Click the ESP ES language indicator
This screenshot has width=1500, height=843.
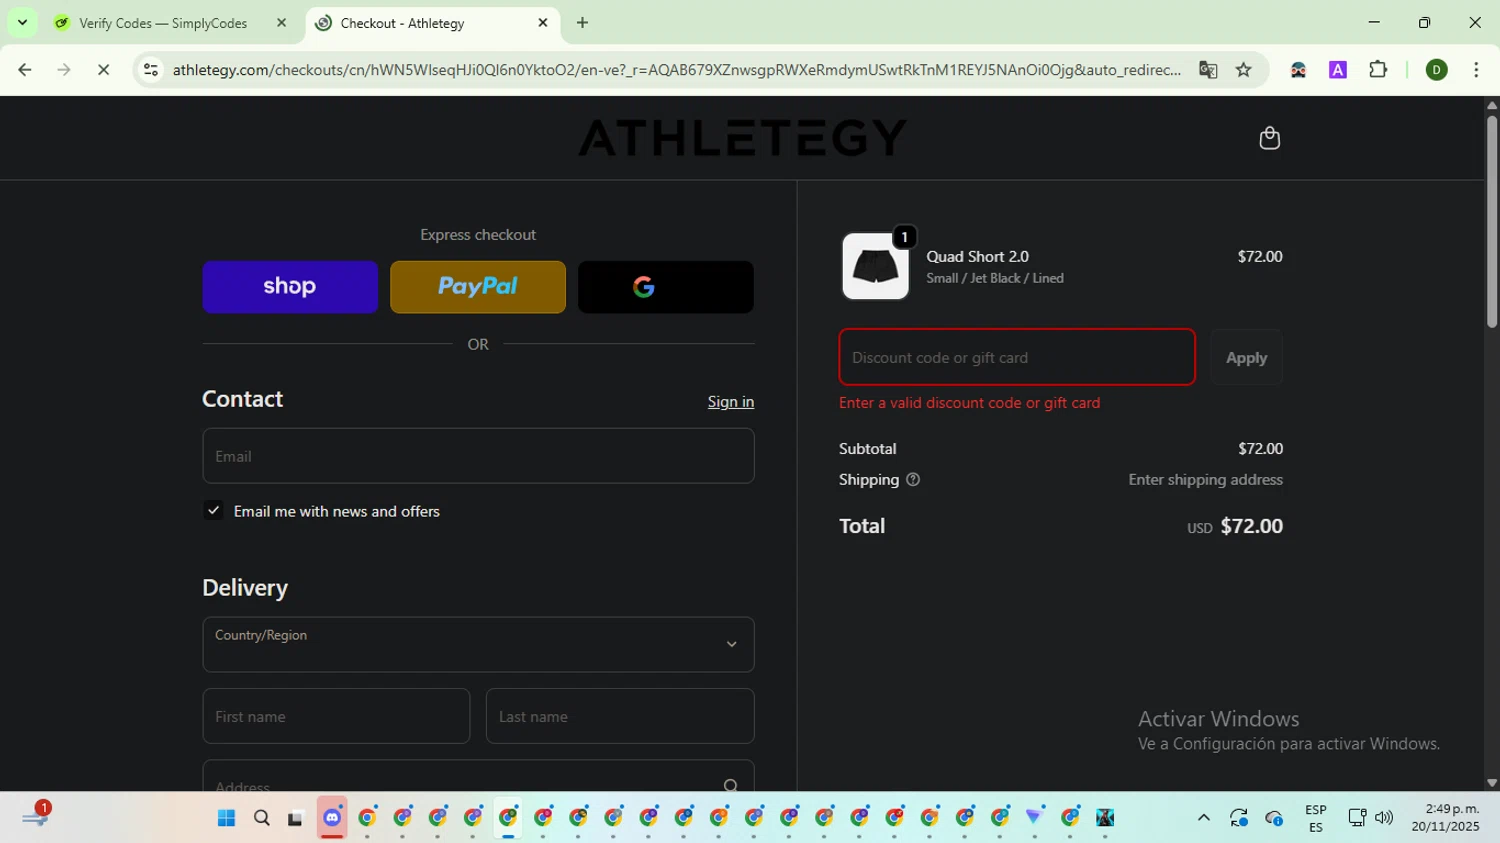1316,818
